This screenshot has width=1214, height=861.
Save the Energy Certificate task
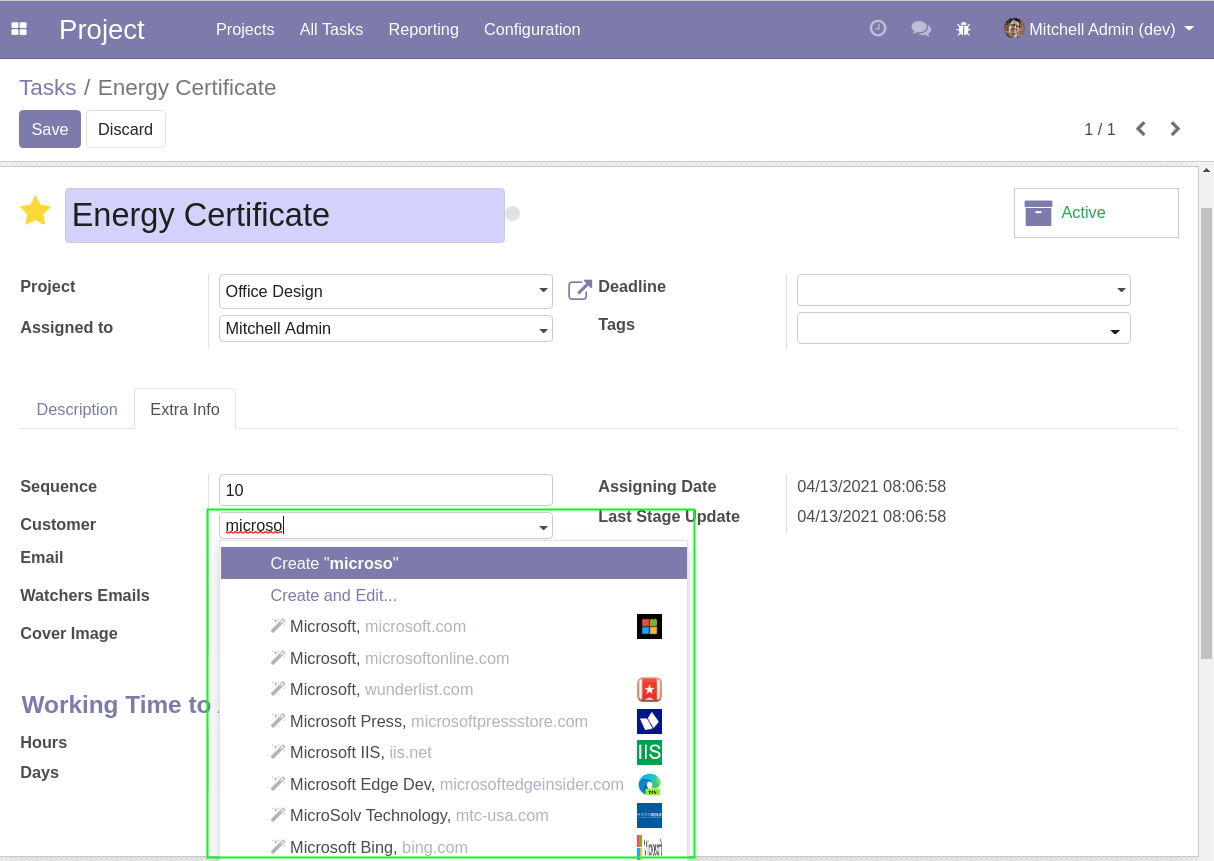click(x=49, y=129)
